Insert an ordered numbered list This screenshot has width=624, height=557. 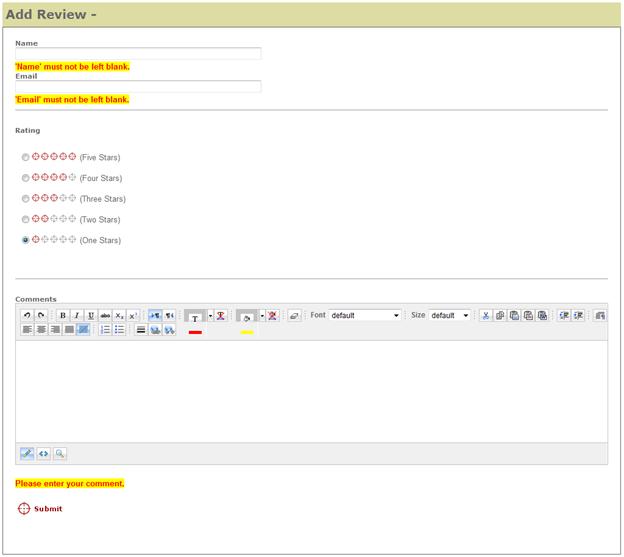point(105,329)
